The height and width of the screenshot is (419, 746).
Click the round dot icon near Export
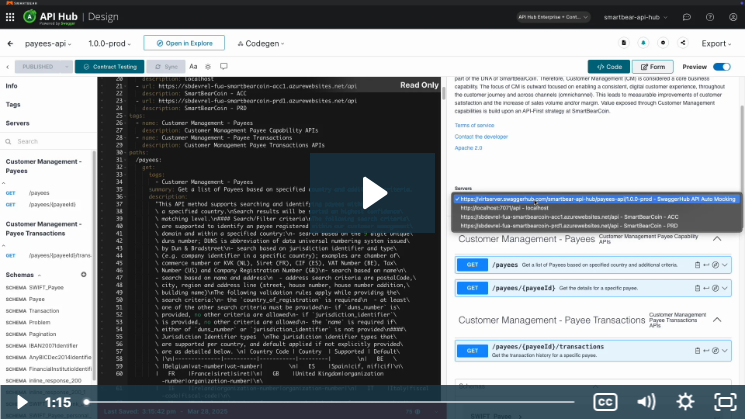tap(663, 43)
